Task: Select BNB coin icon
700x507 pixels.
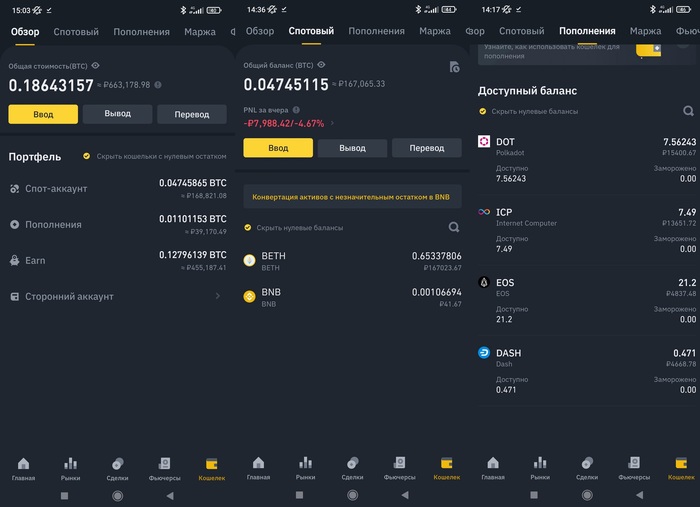Action: click(249, 296)
